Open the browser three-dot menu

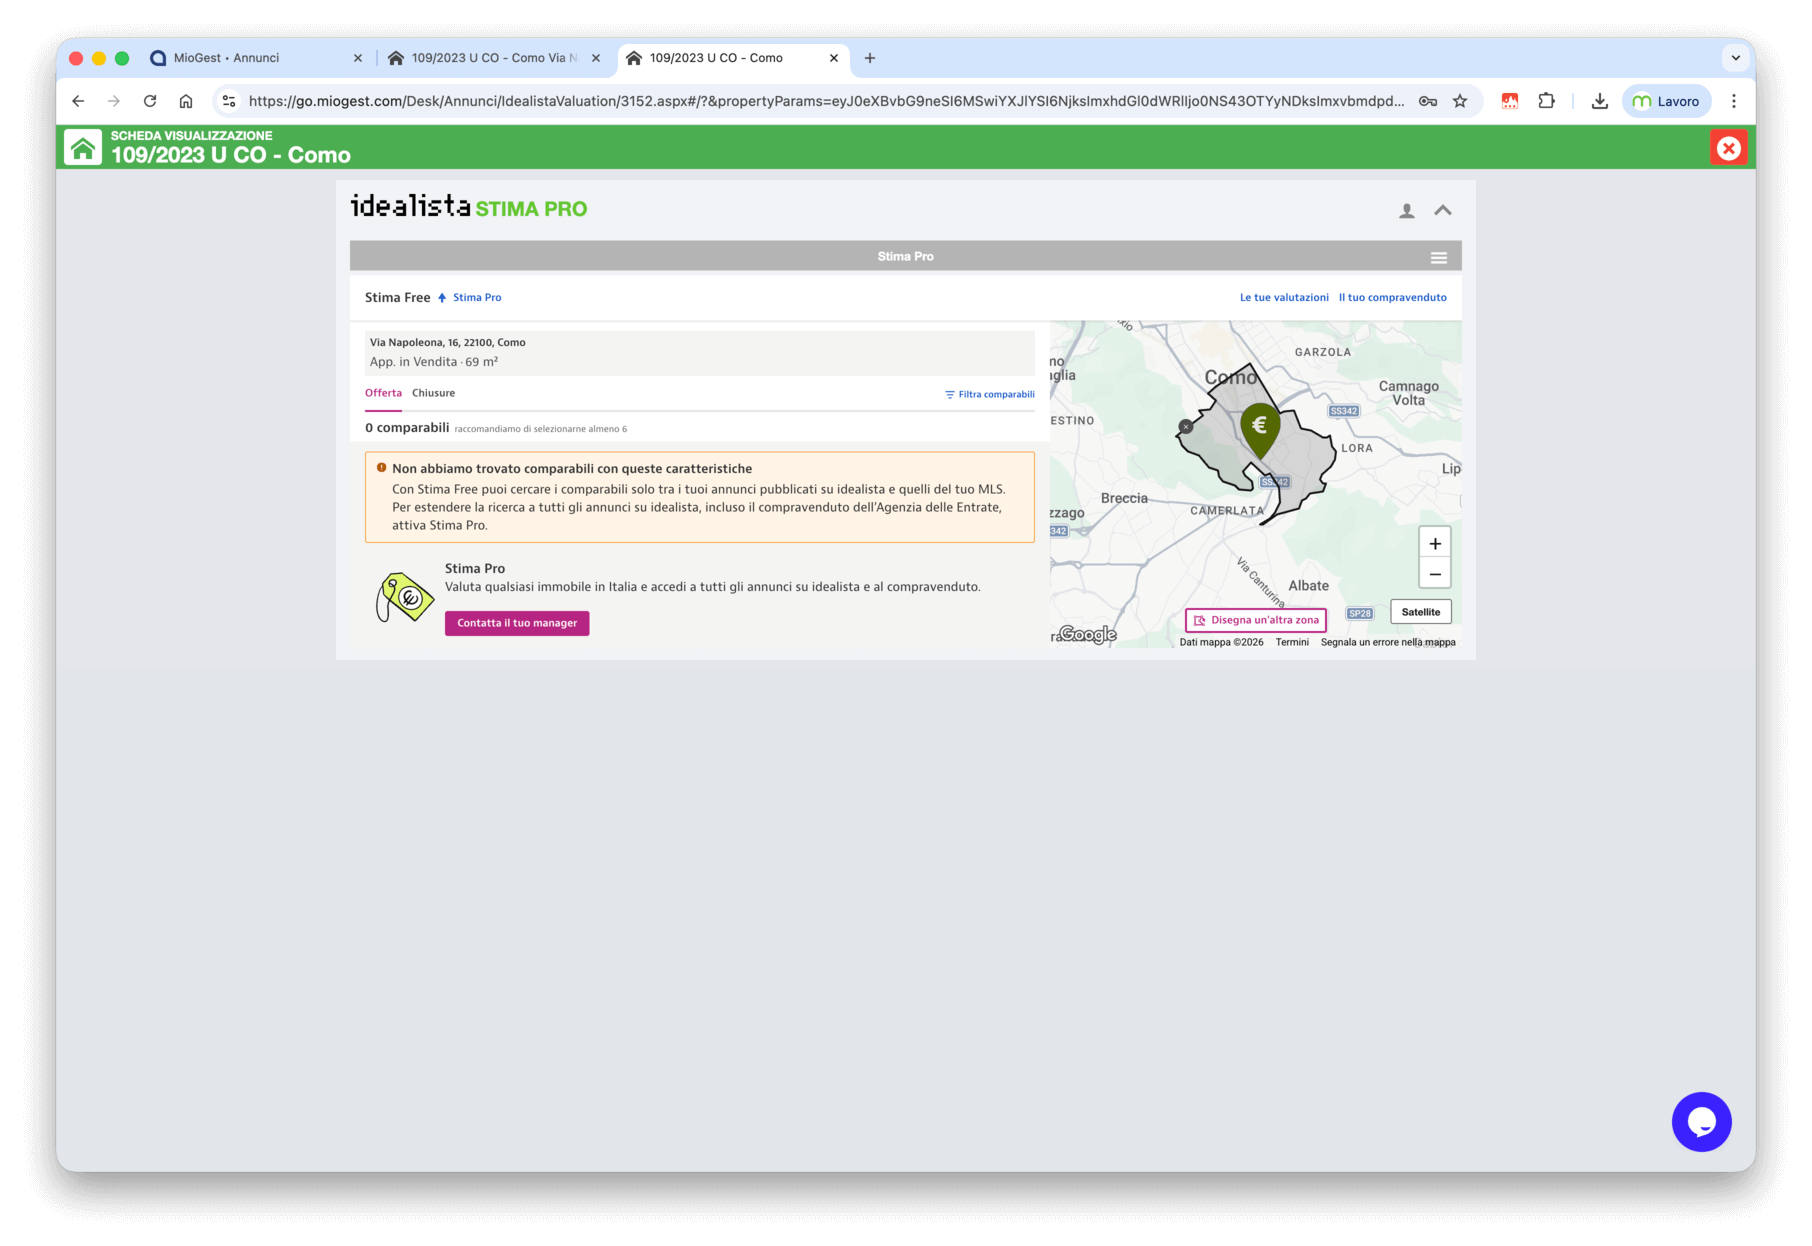1734,101
